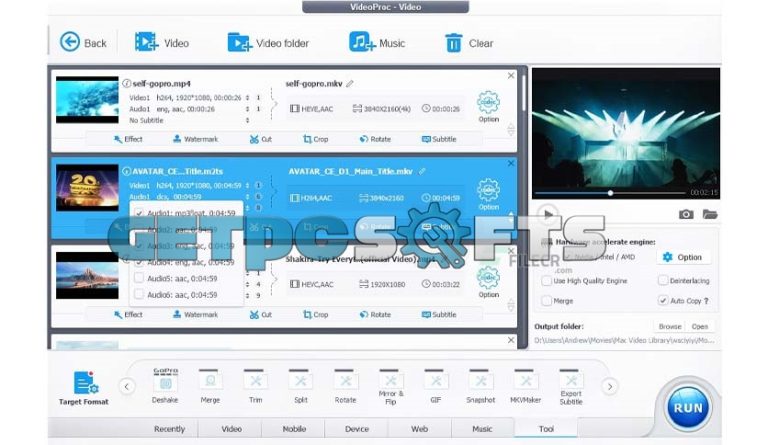Expand Video1 track selector for AVATAR
The width and height of the screenshot is (768, 445).
click(247, 186)
